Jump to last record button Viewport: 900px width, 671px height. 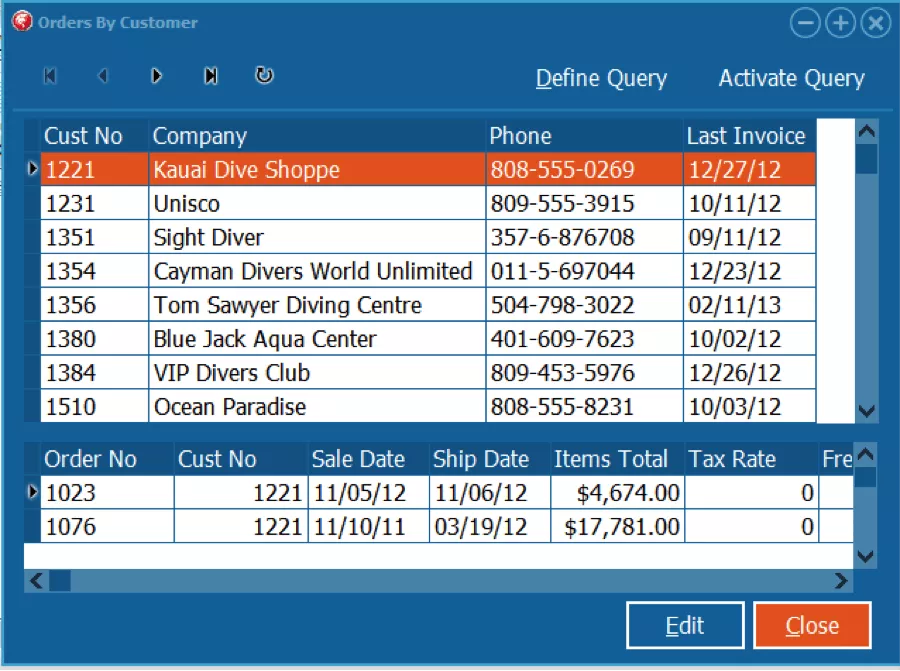tap(211, 76)
